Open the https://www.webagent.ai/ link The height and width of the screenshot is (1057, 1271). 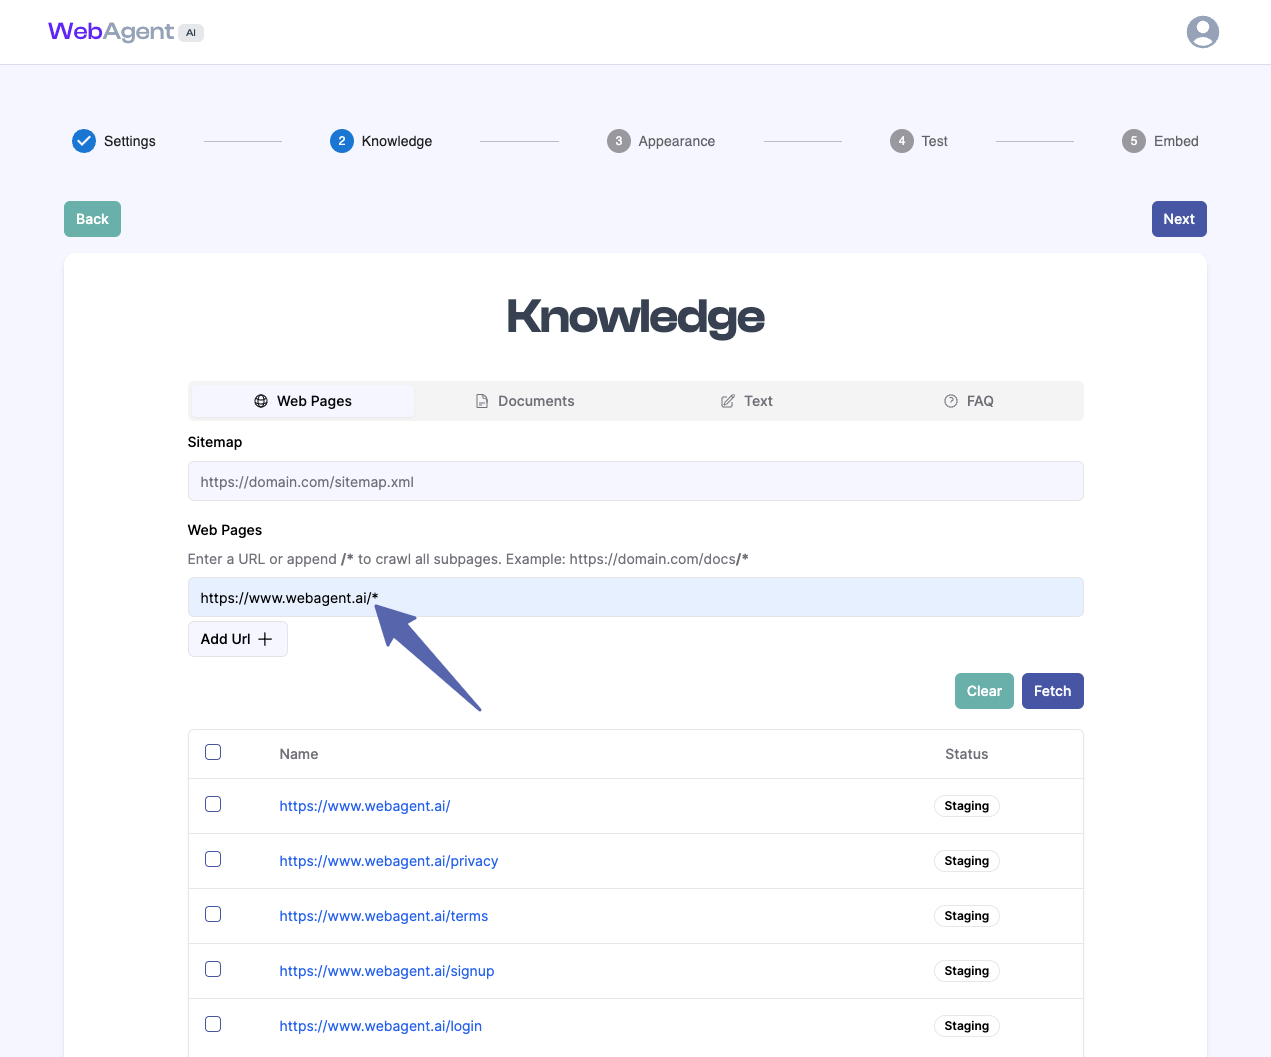(x=365, y=806)
